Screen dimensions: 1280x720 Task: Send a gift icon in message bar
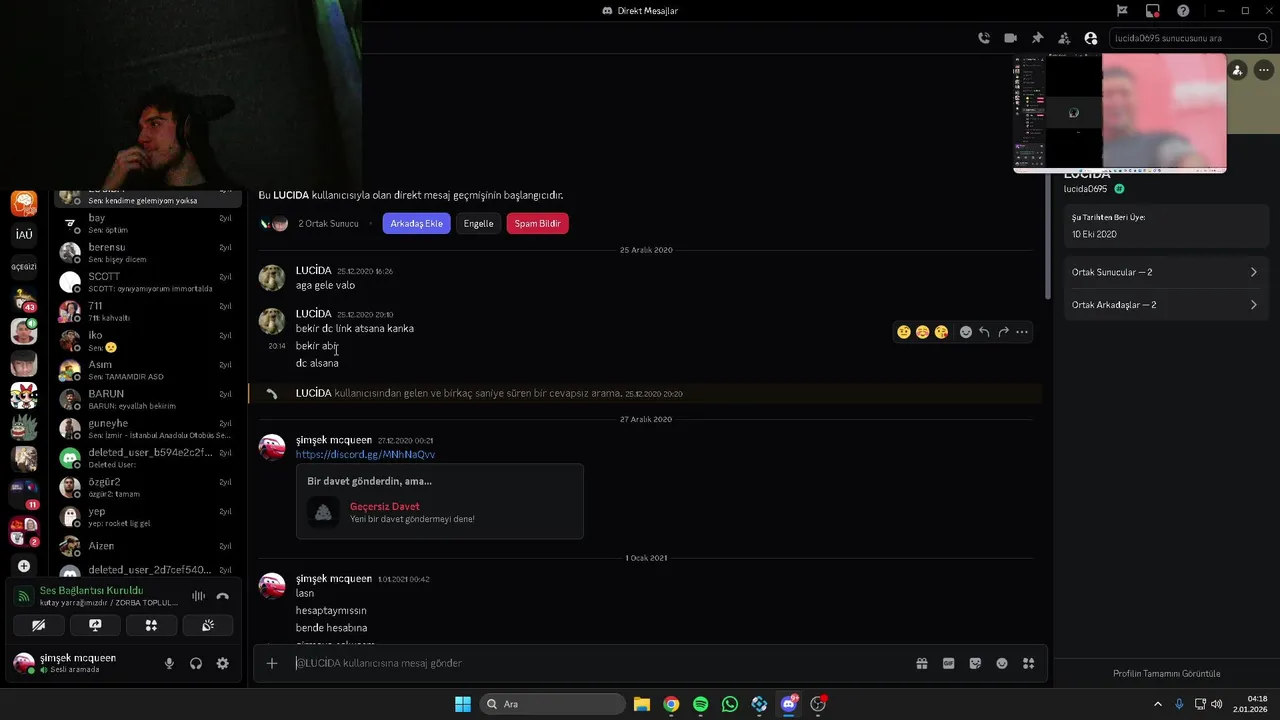click(x=922, y=663)
